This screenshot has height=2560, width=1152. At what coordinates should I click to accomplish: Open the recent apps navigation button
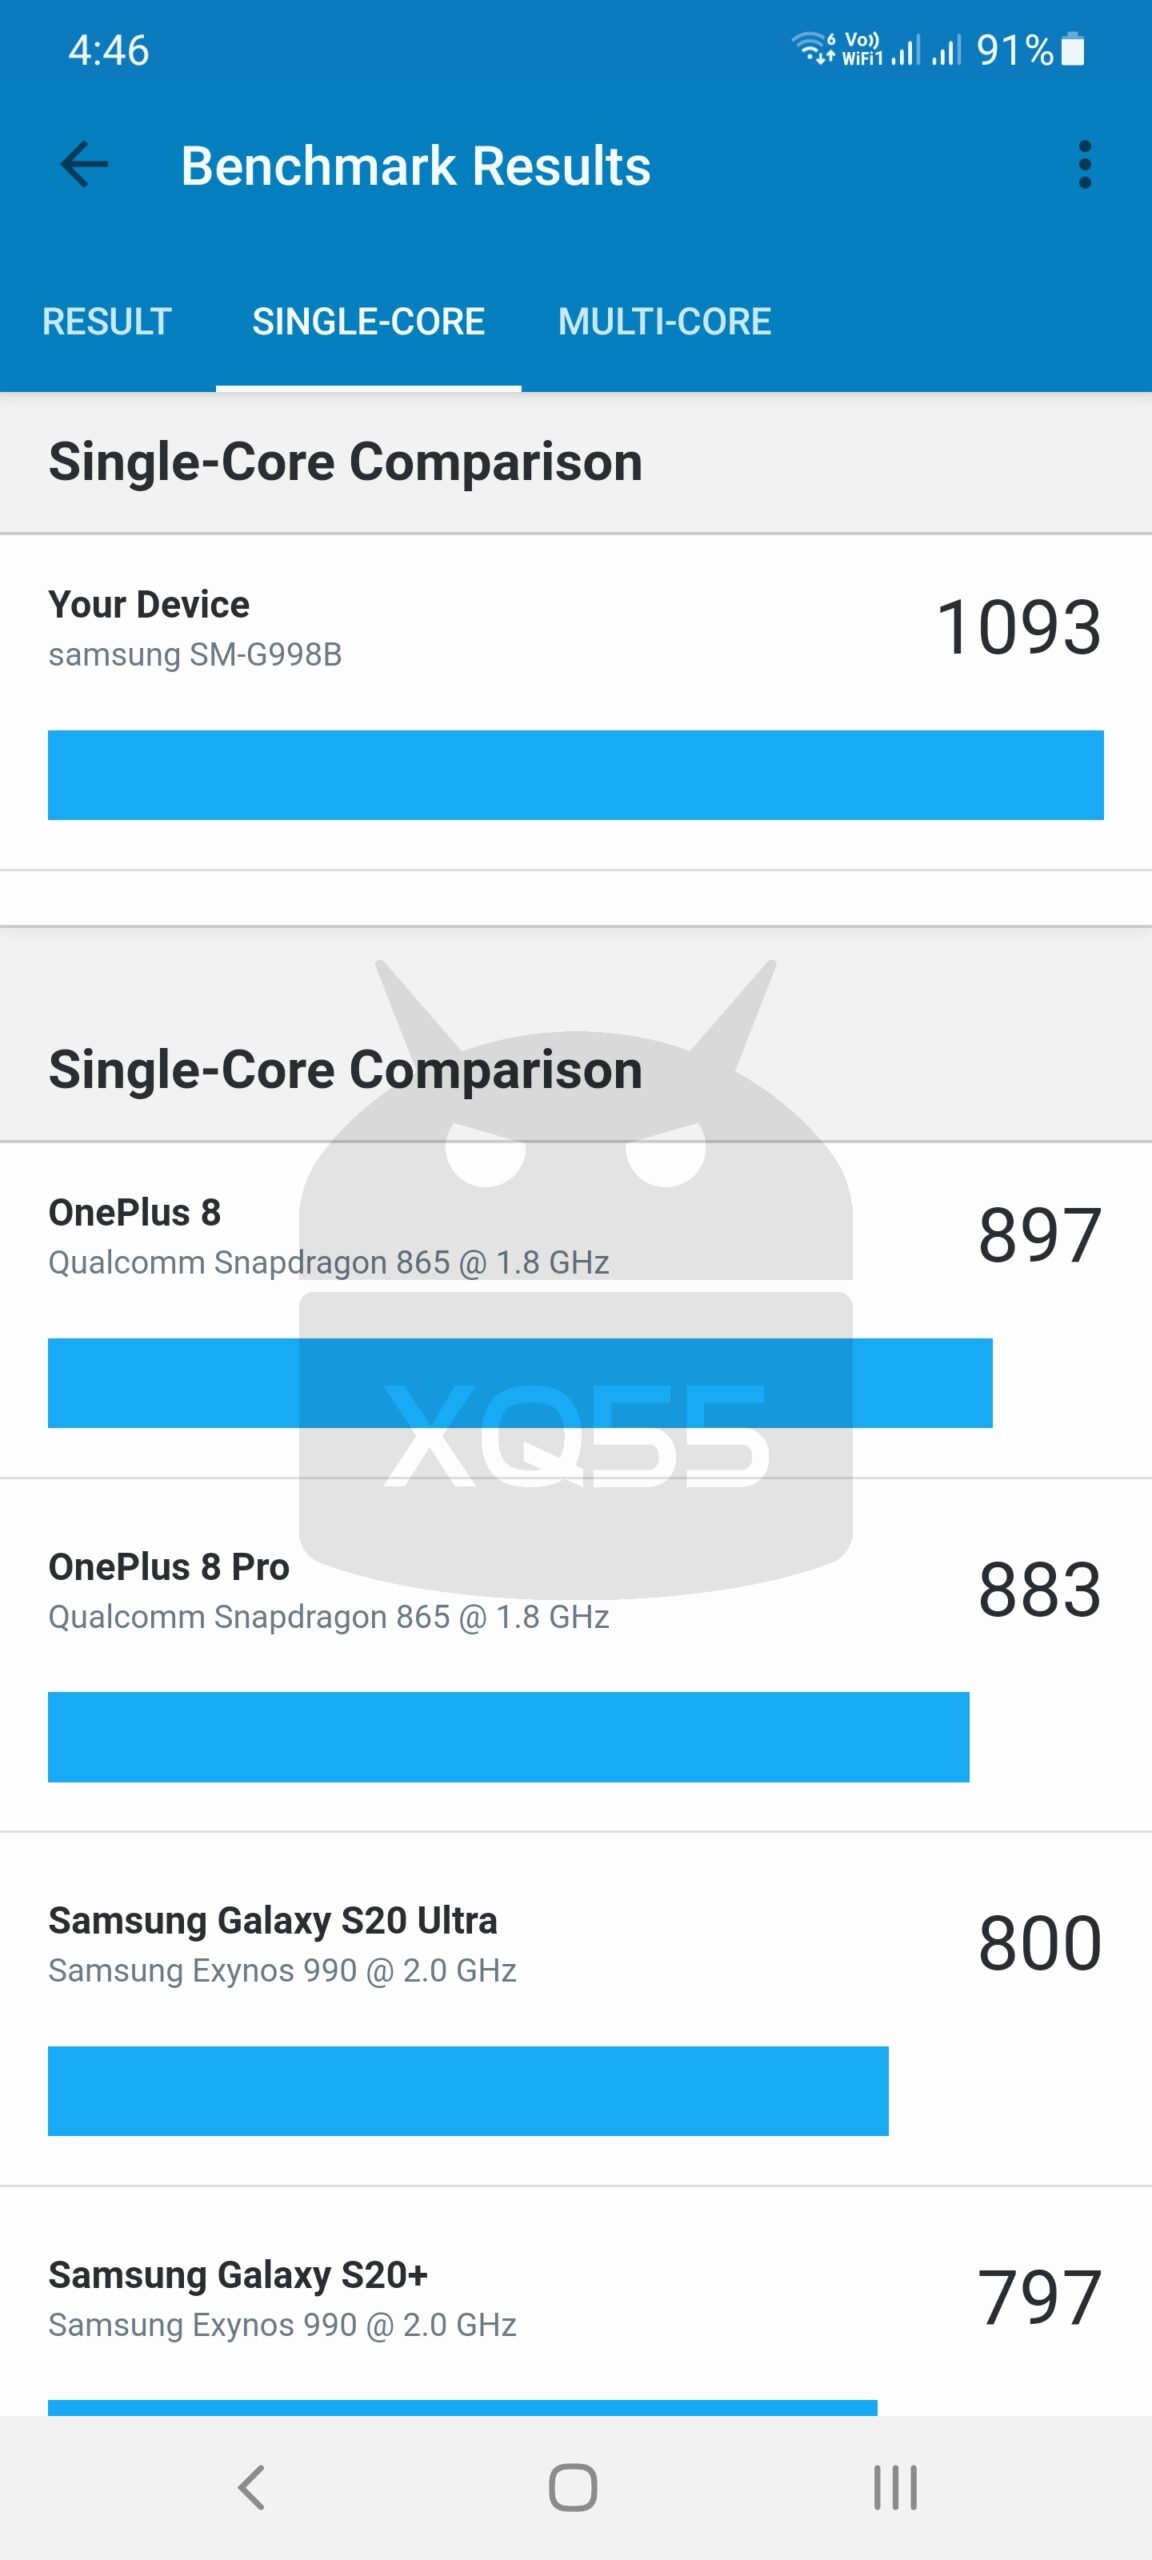[x=895, y=2487]
